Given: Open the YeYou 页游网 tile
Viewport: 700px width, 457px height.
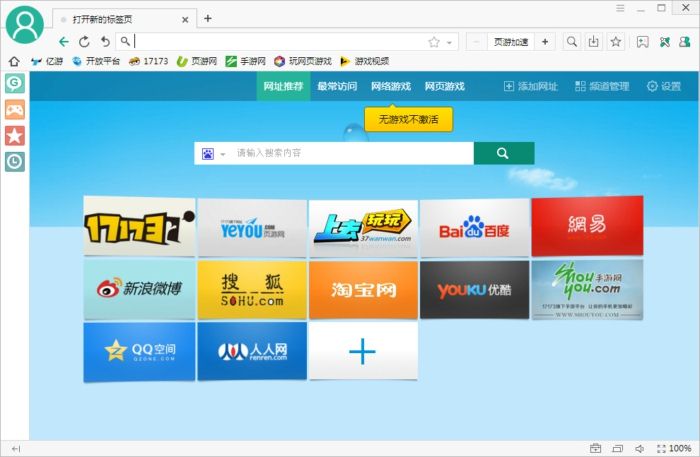Looking at the screenshot, I should [252, 228].
